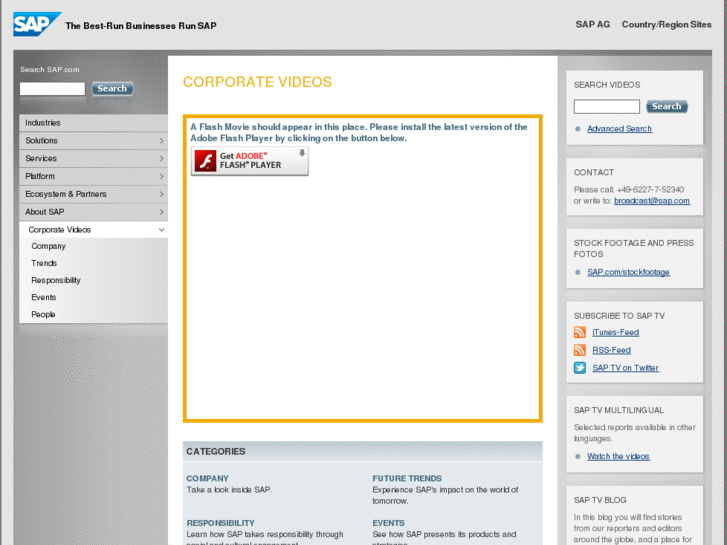Click the Search SAP.com Search button
Viewport: 727px width, 545px height.
click(x=112, y=89)
